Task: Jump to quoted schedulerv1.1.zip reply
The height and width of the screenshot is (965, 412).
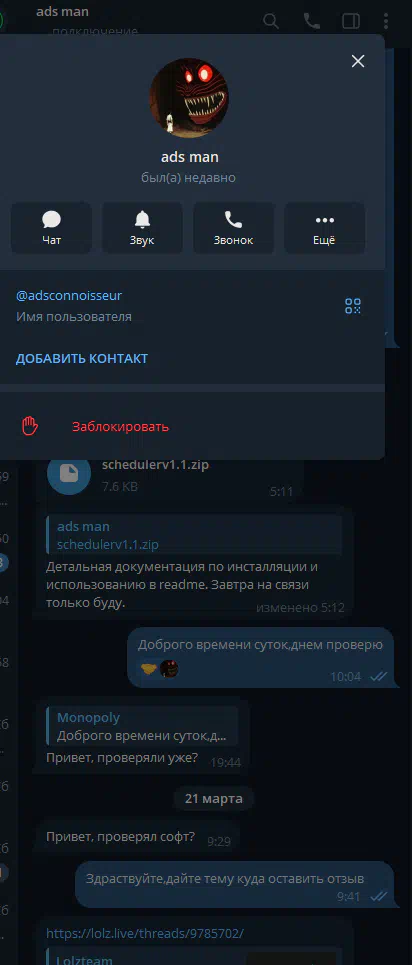Action: click(193, 535)
